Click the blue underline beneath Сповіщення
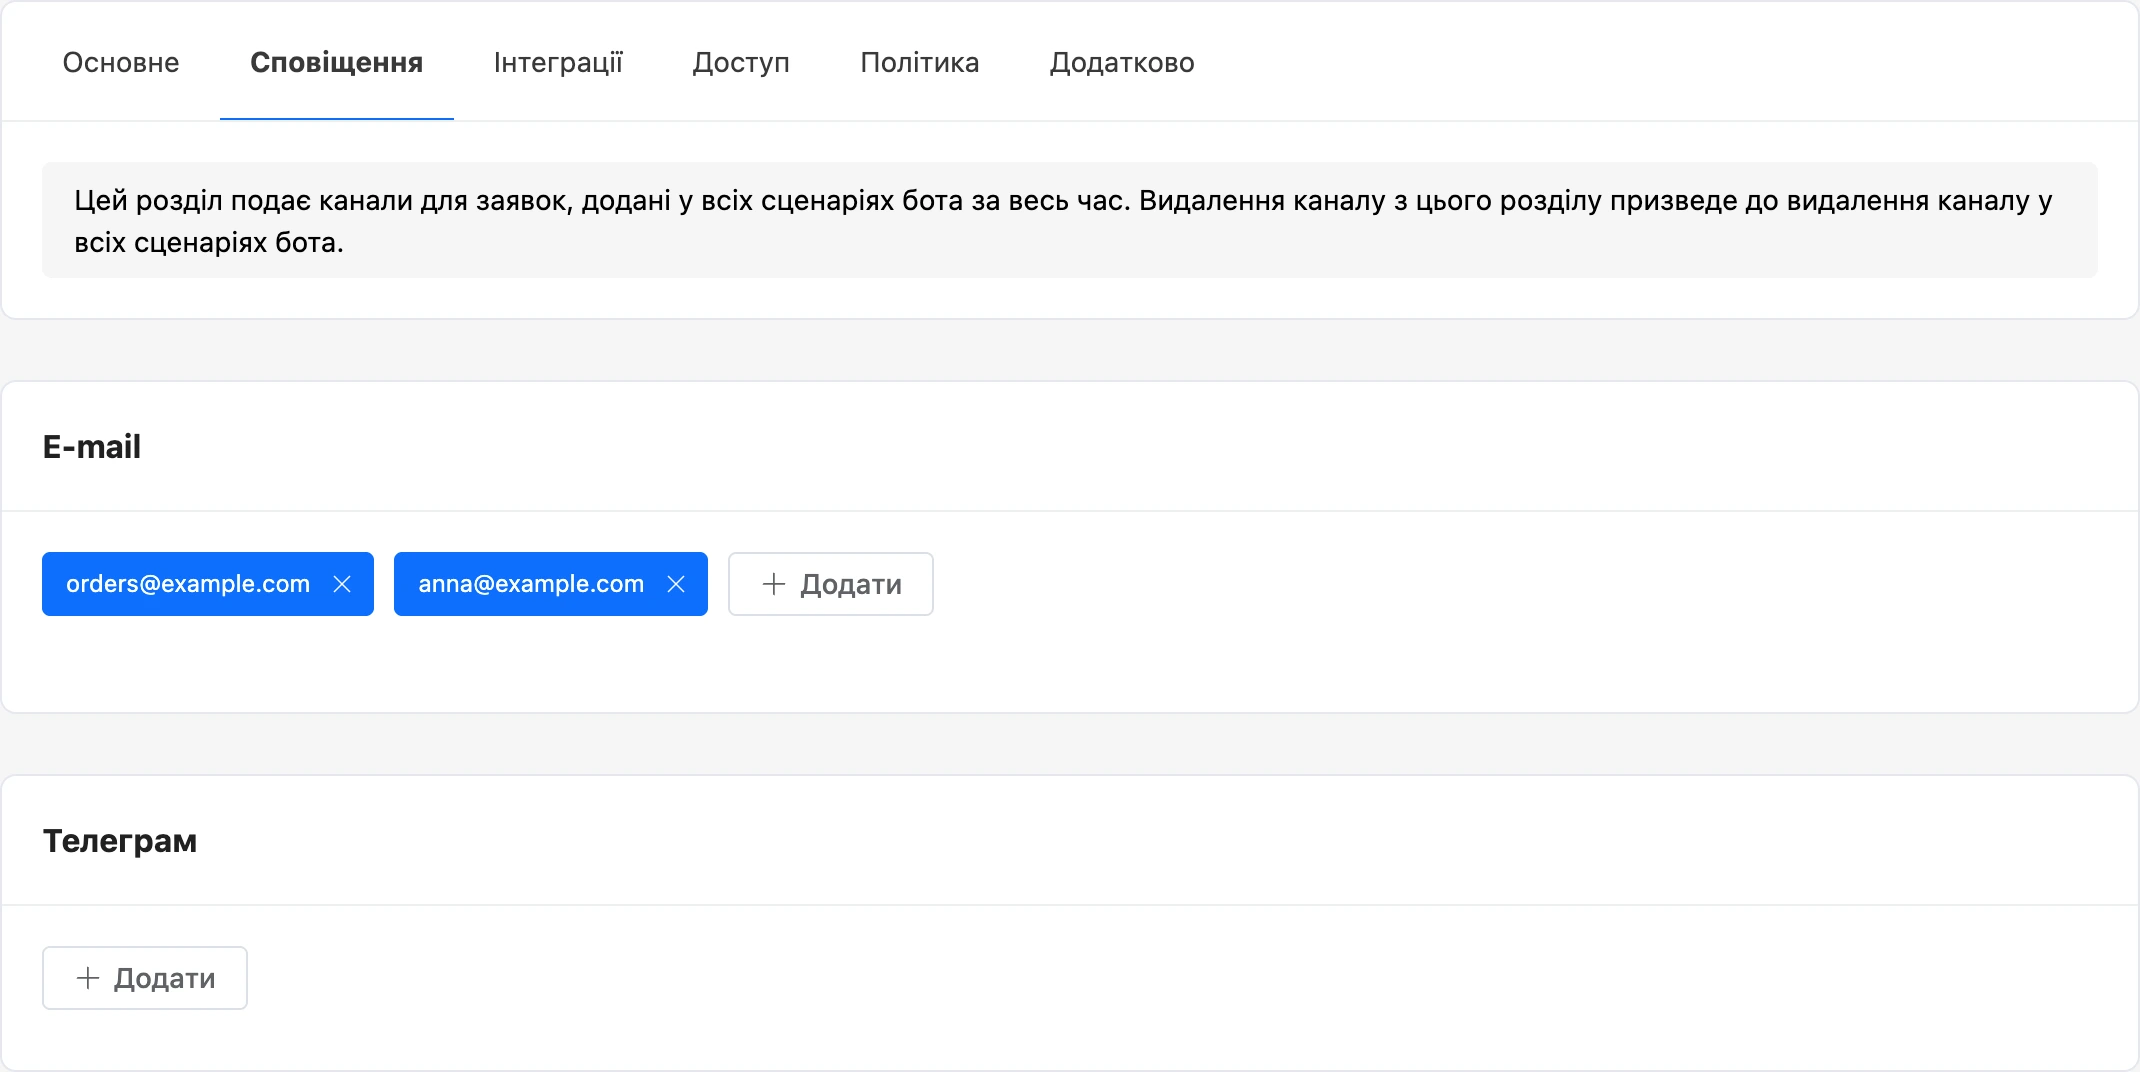Screen dimensions: 2140x1072 tap(337, 119)
